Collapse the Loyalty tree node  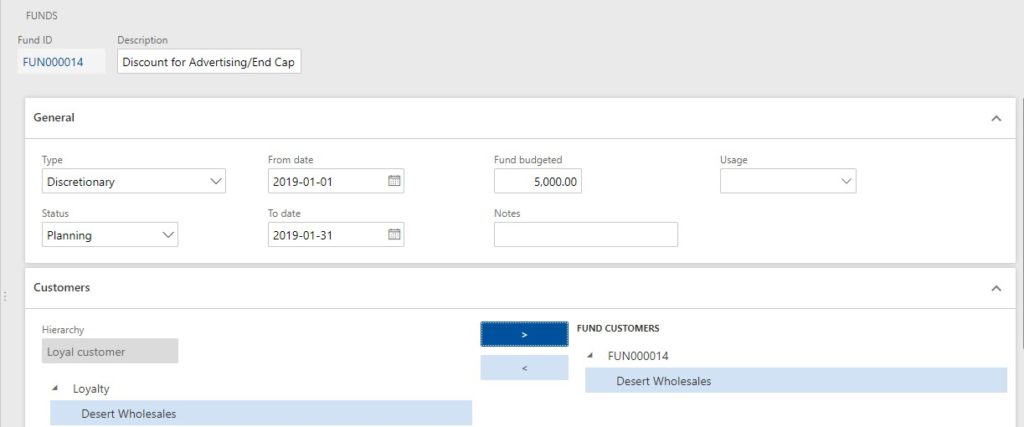coord(57,388)
